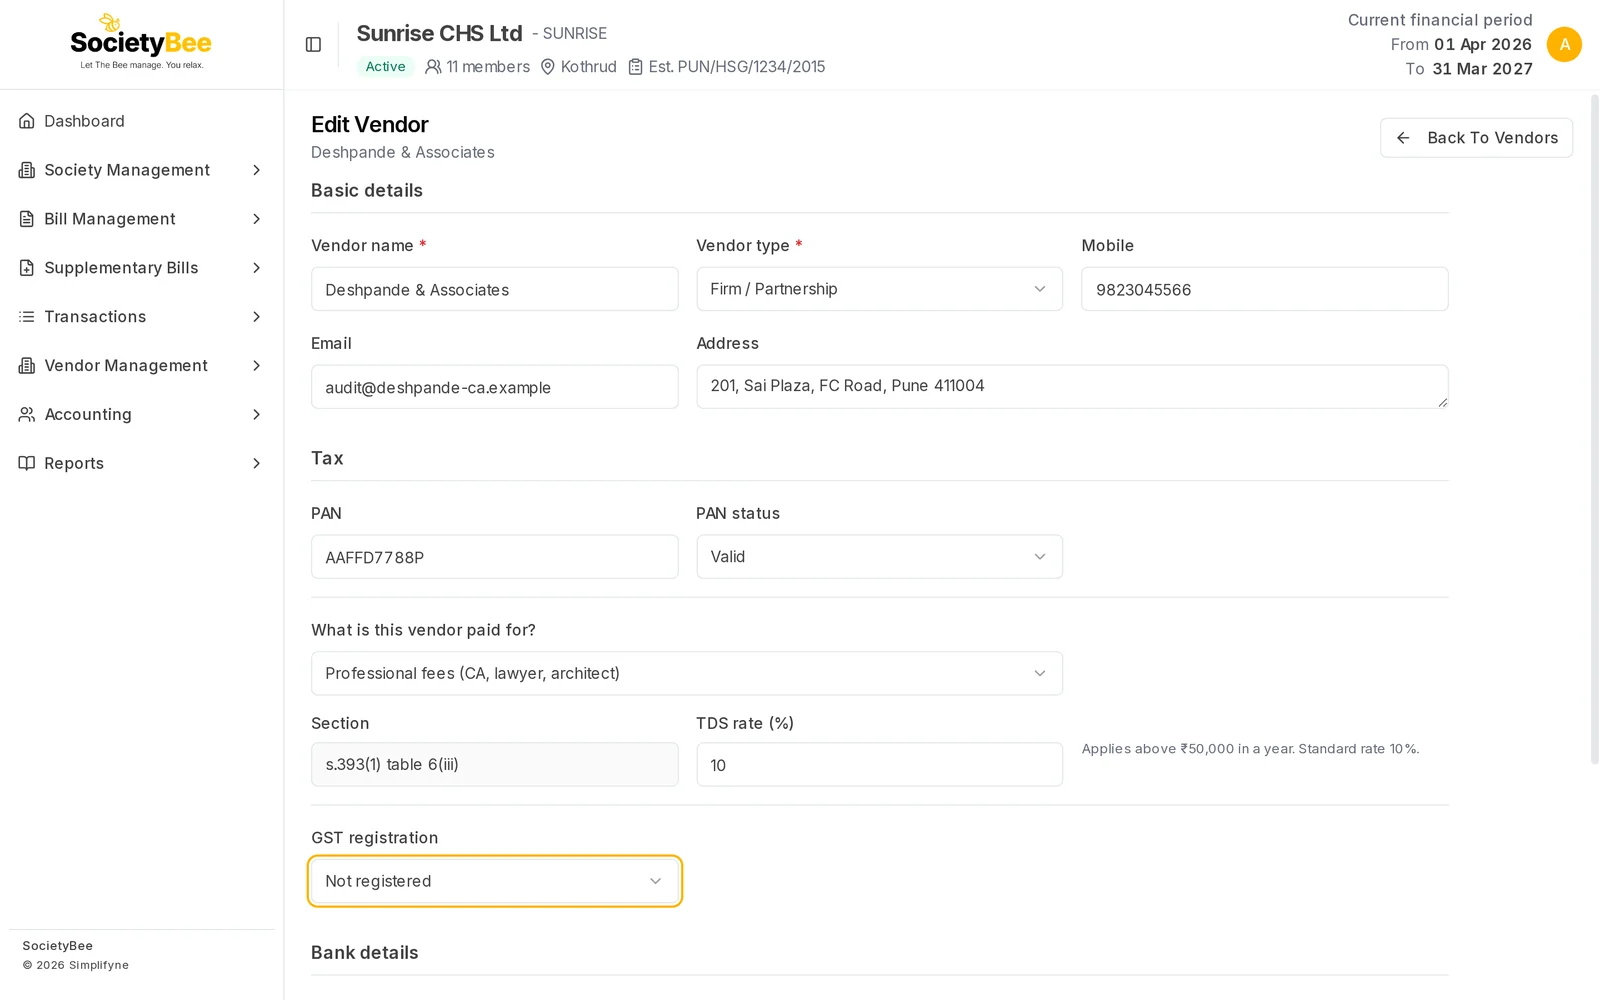Open Society Management menu item
Viewport: 1600px width, 1000px height.
141,170
